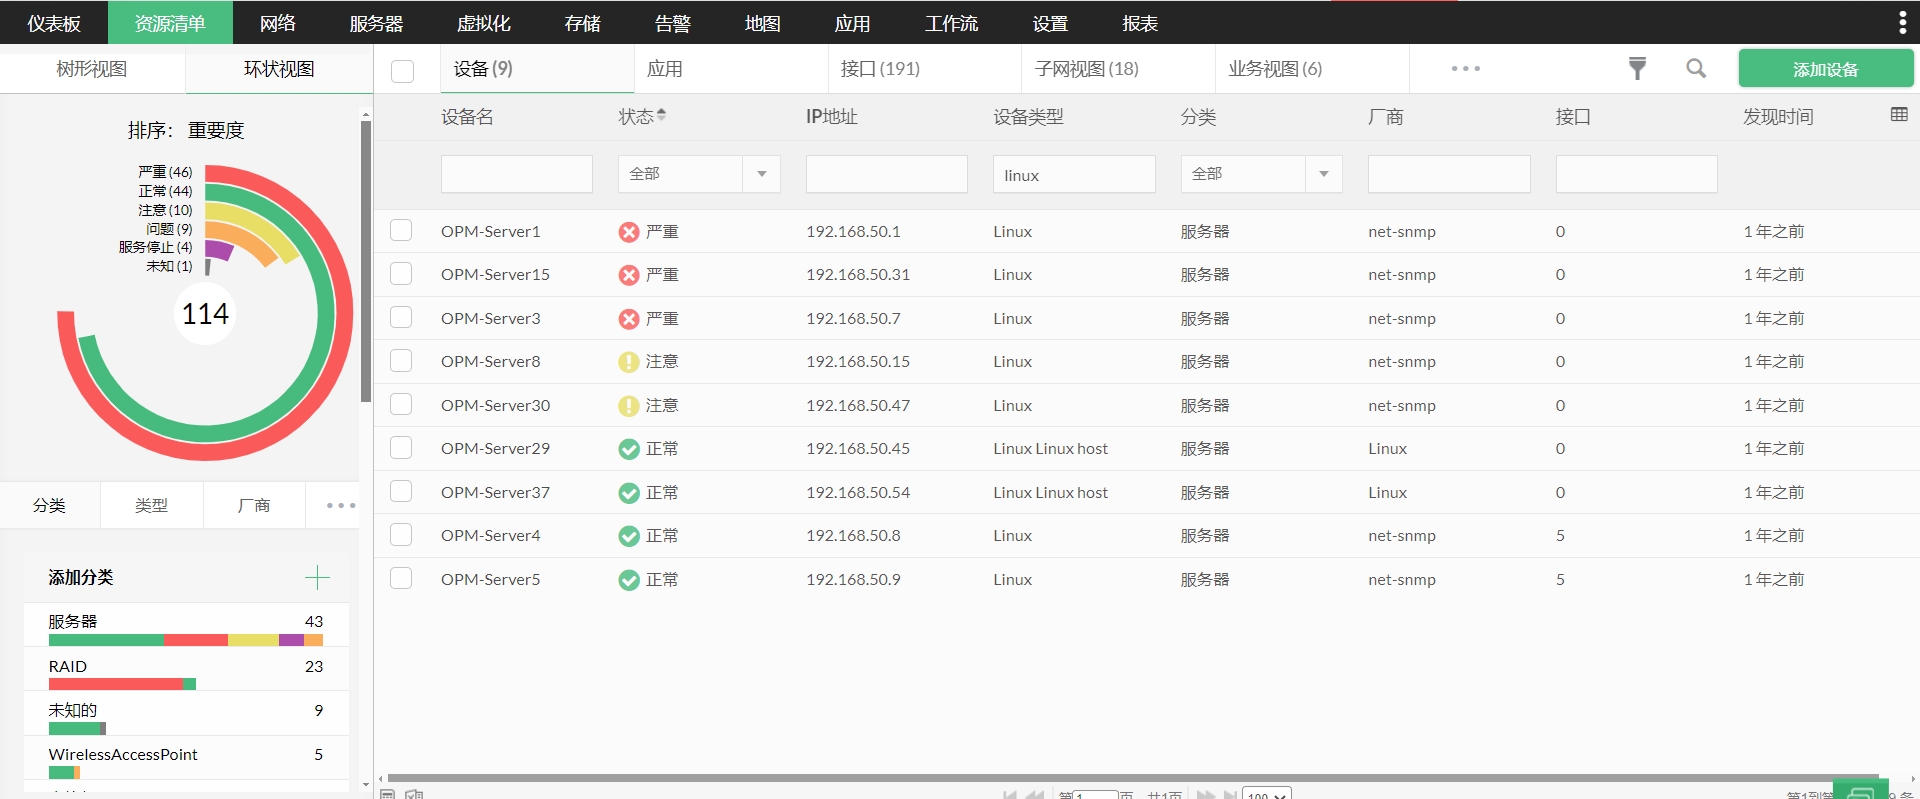Open the 告警 menu
Image resolution: width=1920 pixels, height=799 pixels.
tap(673, 23)
